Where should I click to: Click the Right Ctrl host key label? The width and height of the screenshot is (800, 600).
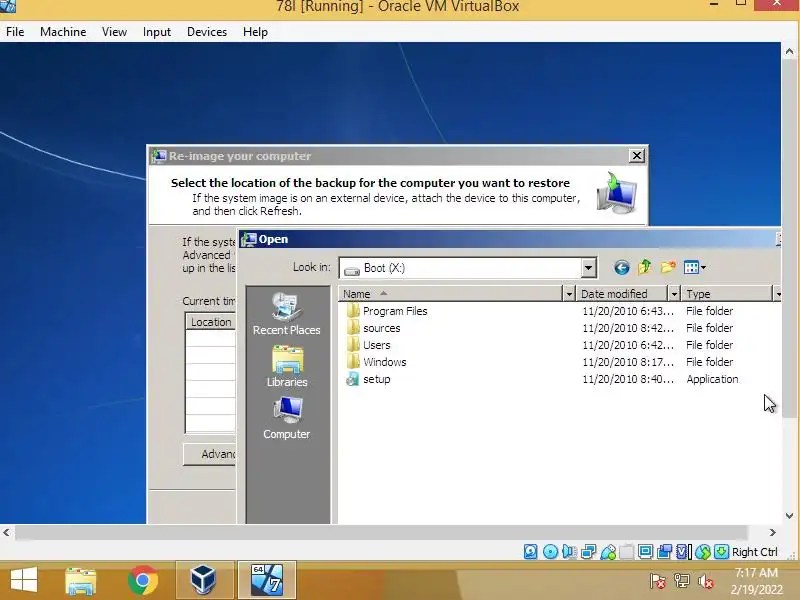tap(755, 552)
